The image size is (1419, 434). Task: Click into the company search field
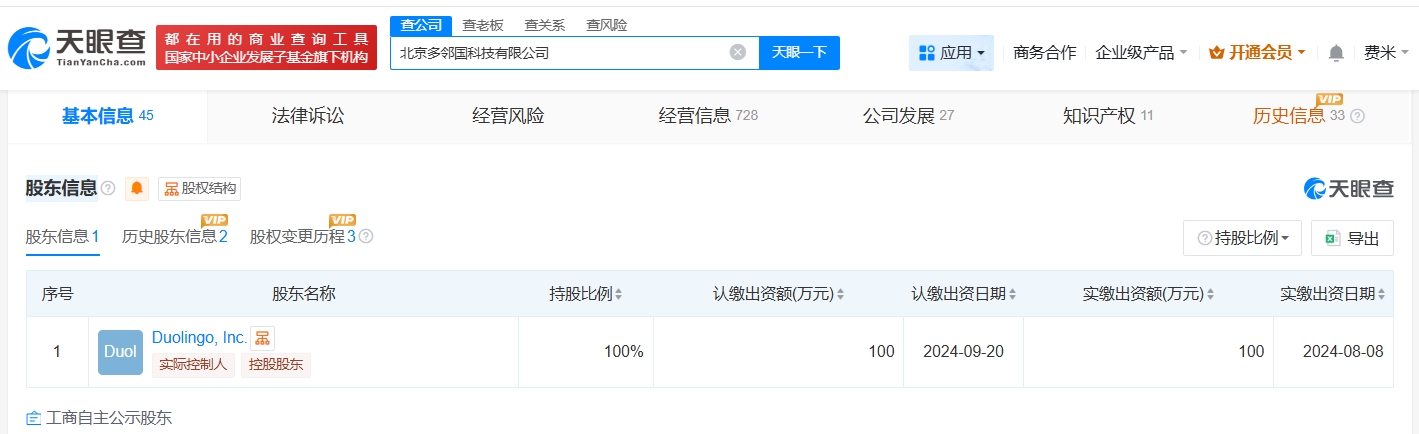click(560, 53)
